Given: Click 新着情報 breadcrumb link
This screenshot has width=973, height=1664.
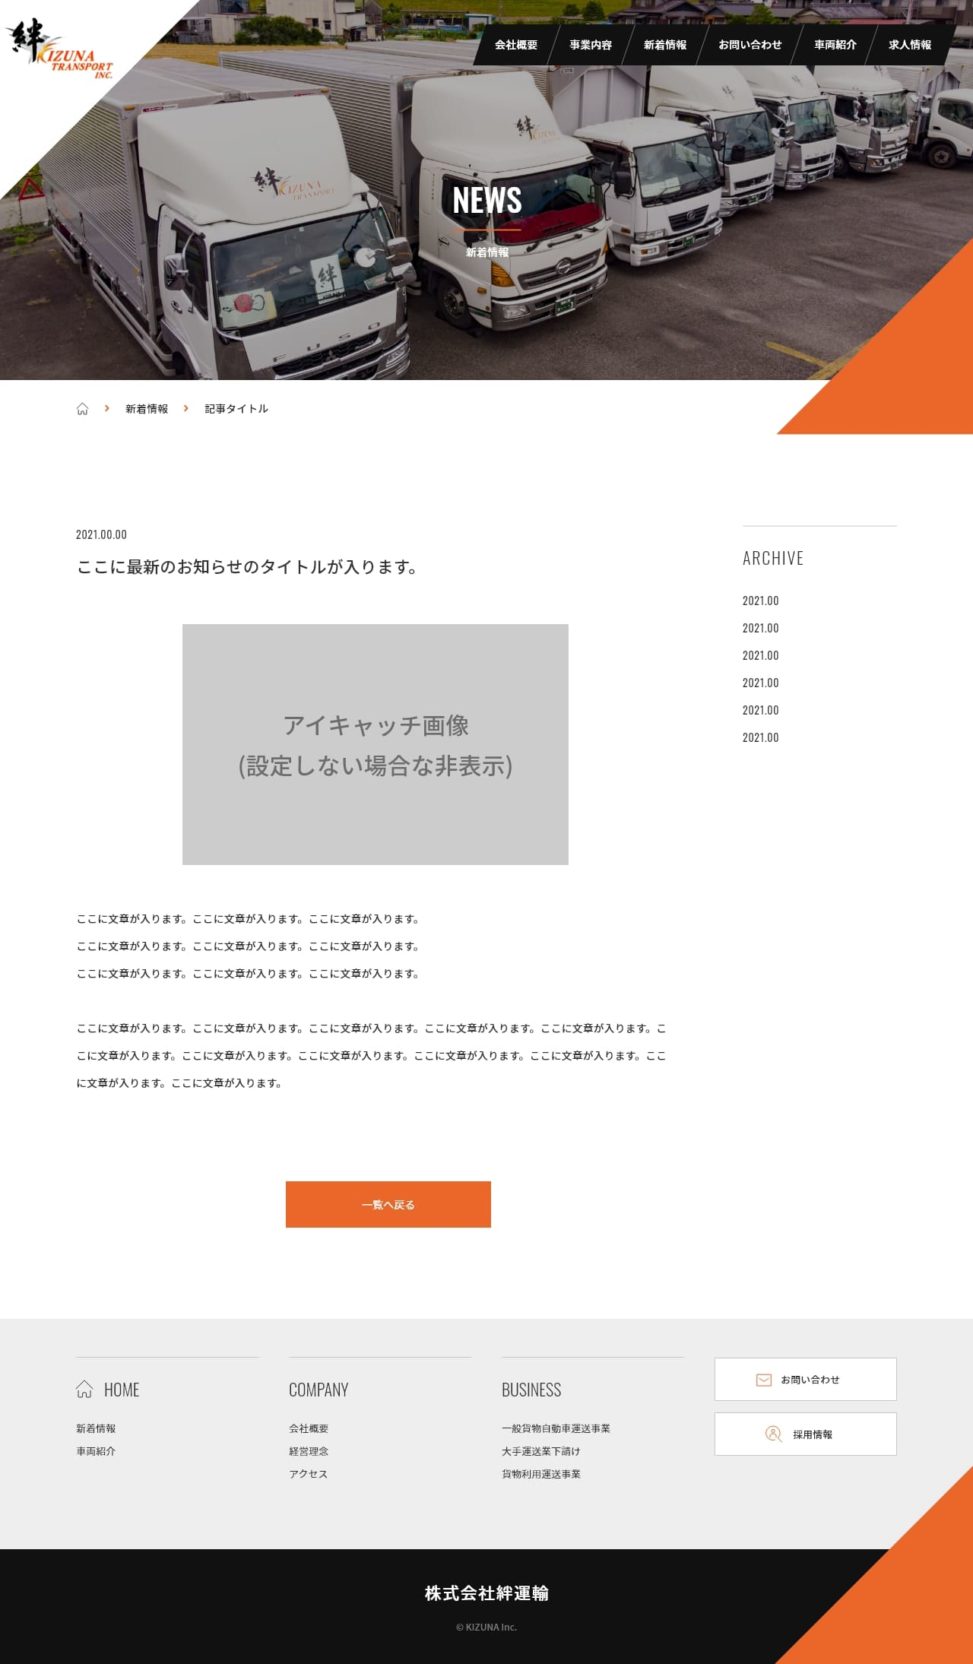Looking at the screenshot, I should click(146, 409).
